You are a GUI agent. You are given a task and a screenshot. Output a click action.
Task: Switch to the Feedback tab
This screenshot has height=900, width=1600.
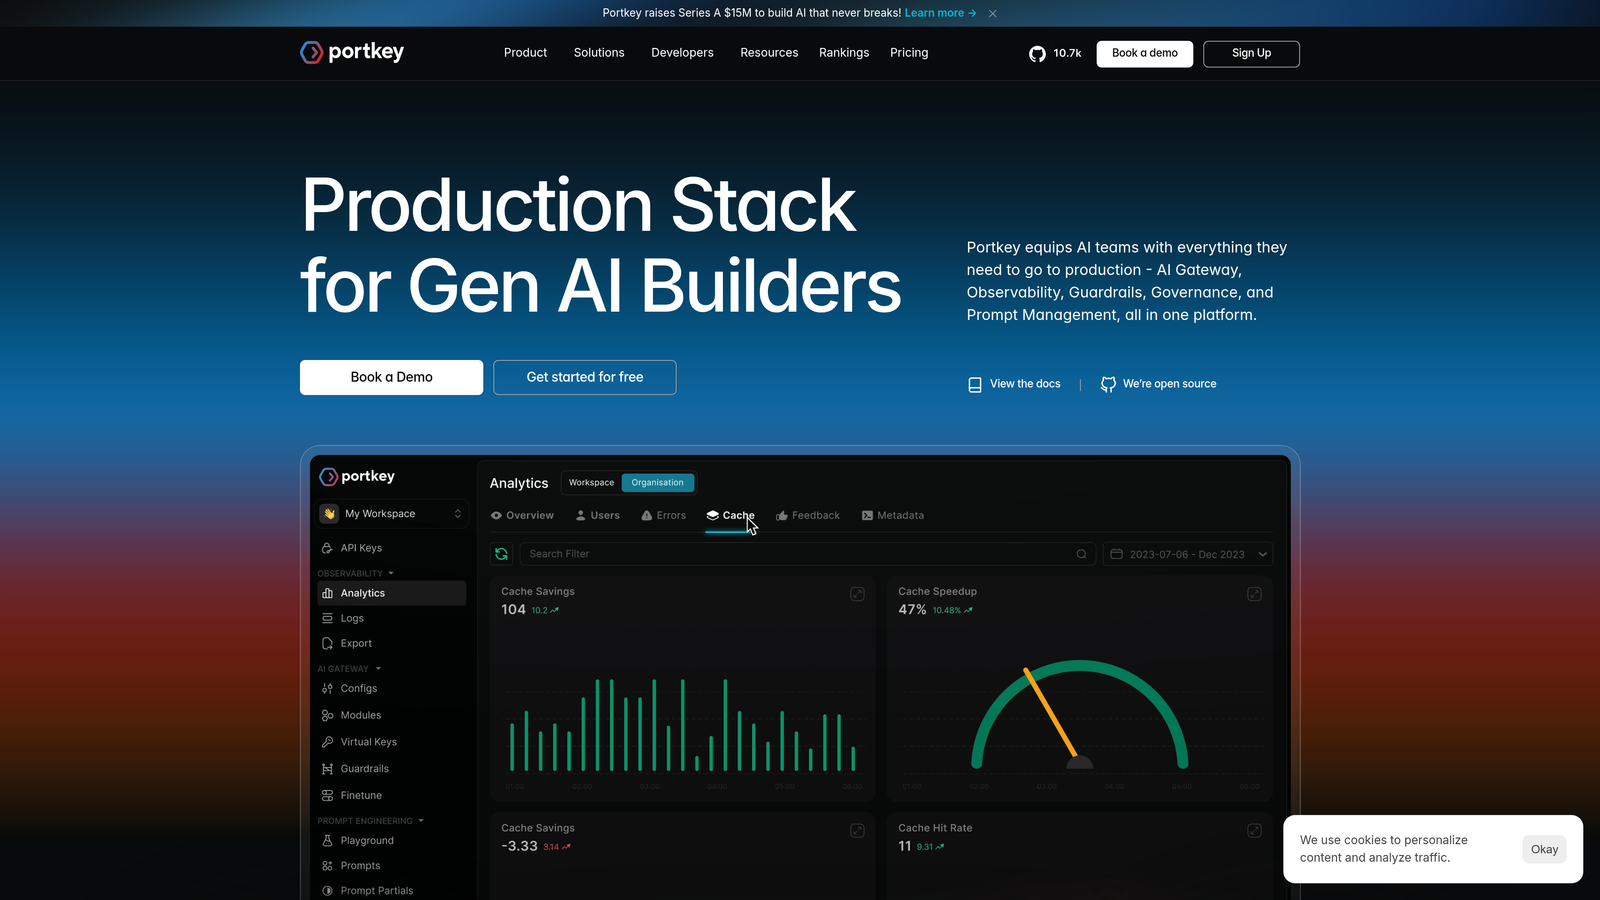point(808,515)
